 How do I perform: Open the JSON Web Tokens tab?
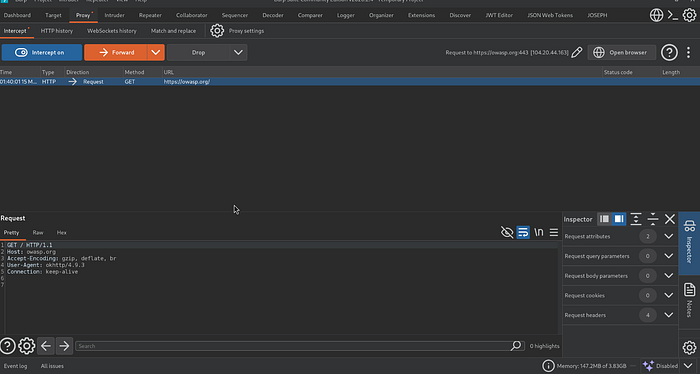[x=550, y=15]
